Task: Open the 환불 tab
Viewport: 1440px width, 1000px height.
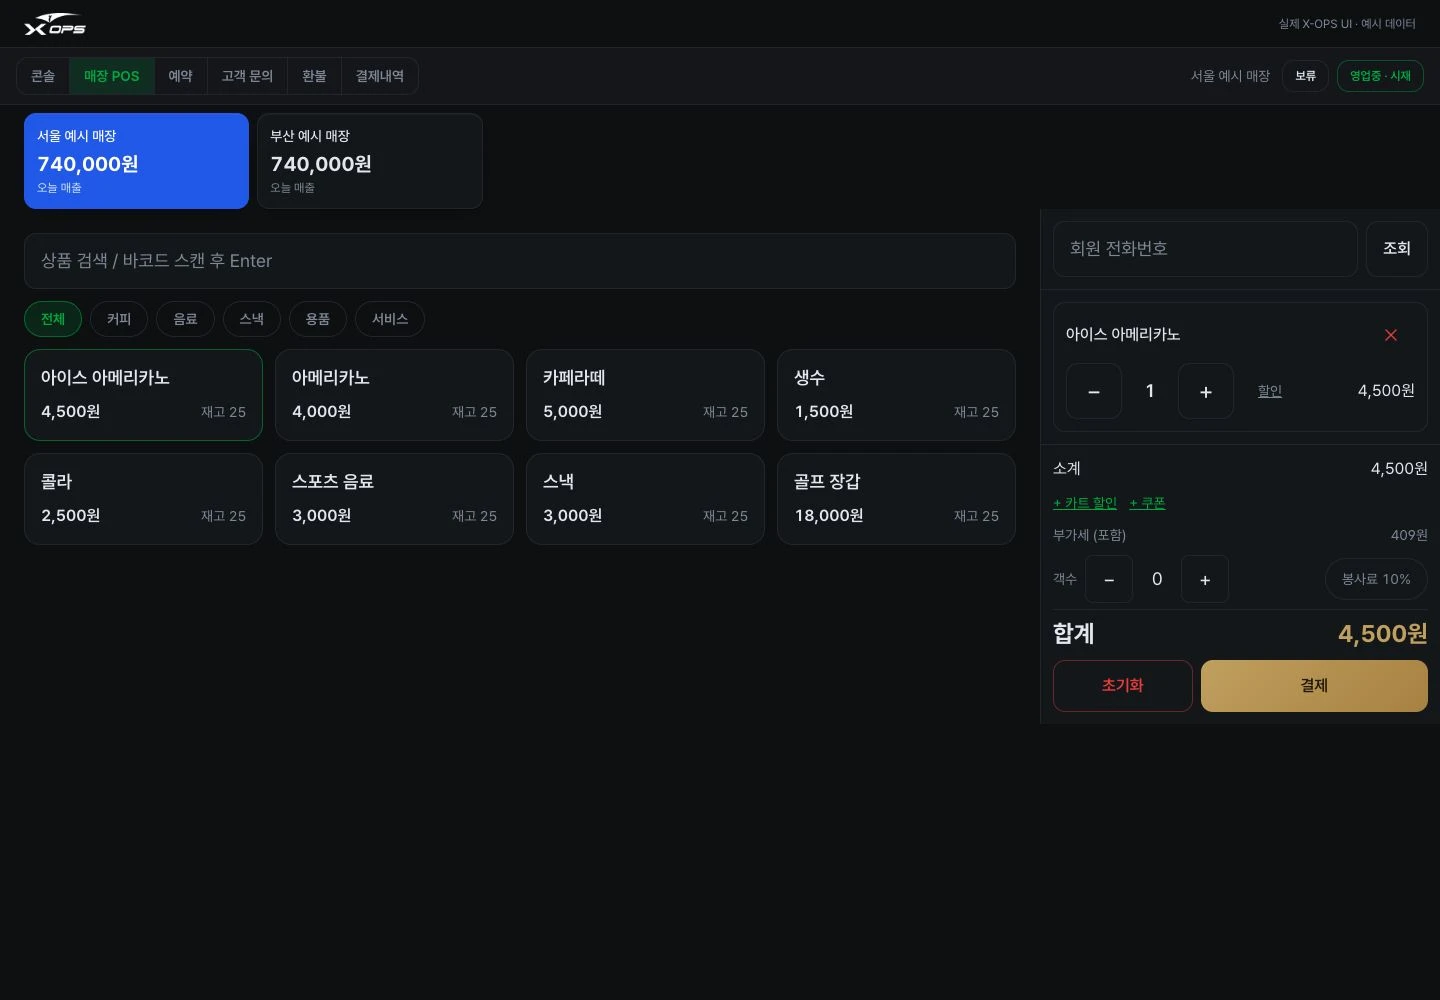Action: (x=314, y=76)
